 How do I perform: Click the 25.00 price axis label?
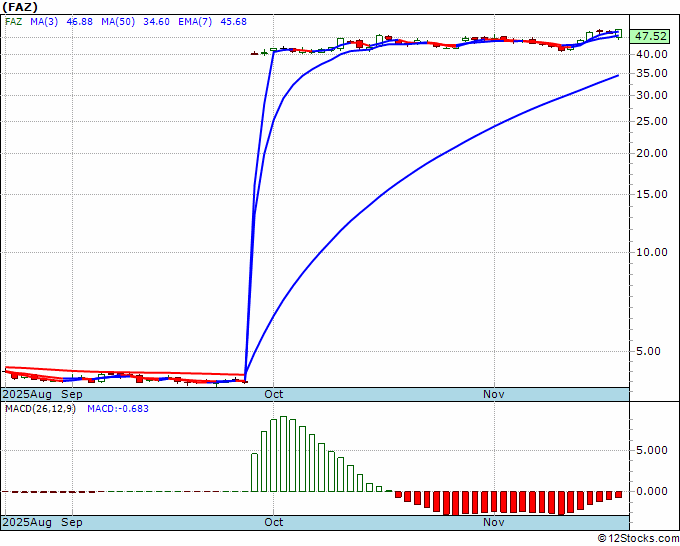click(652, 121)
